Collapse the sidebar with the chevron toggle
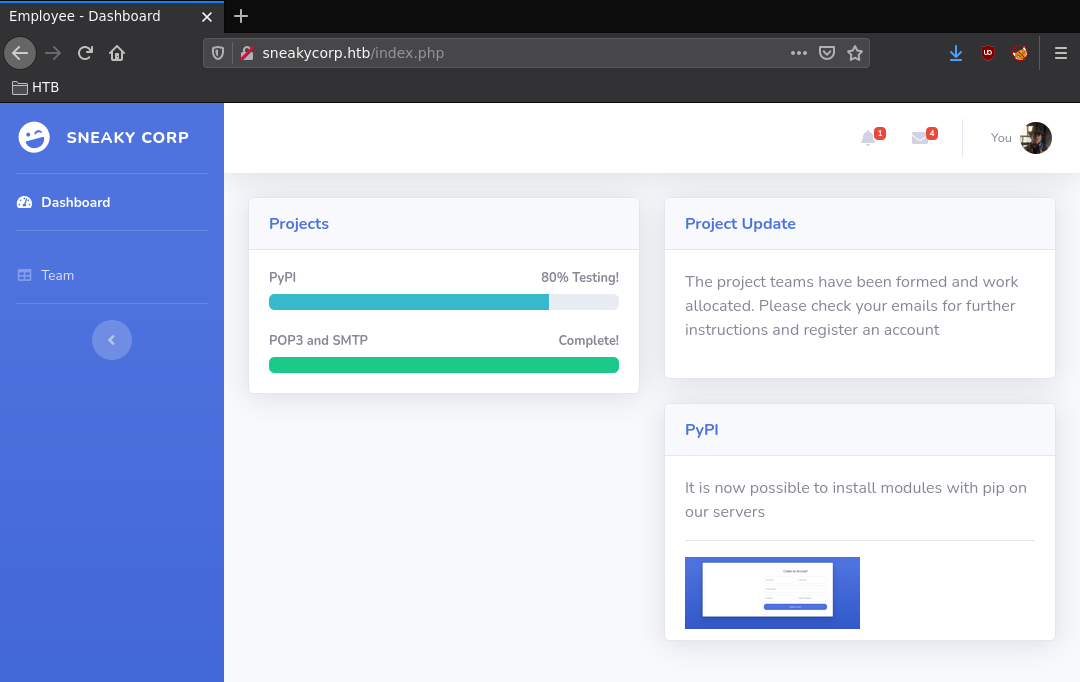1080x682 pixels. (x=112, y=340)
